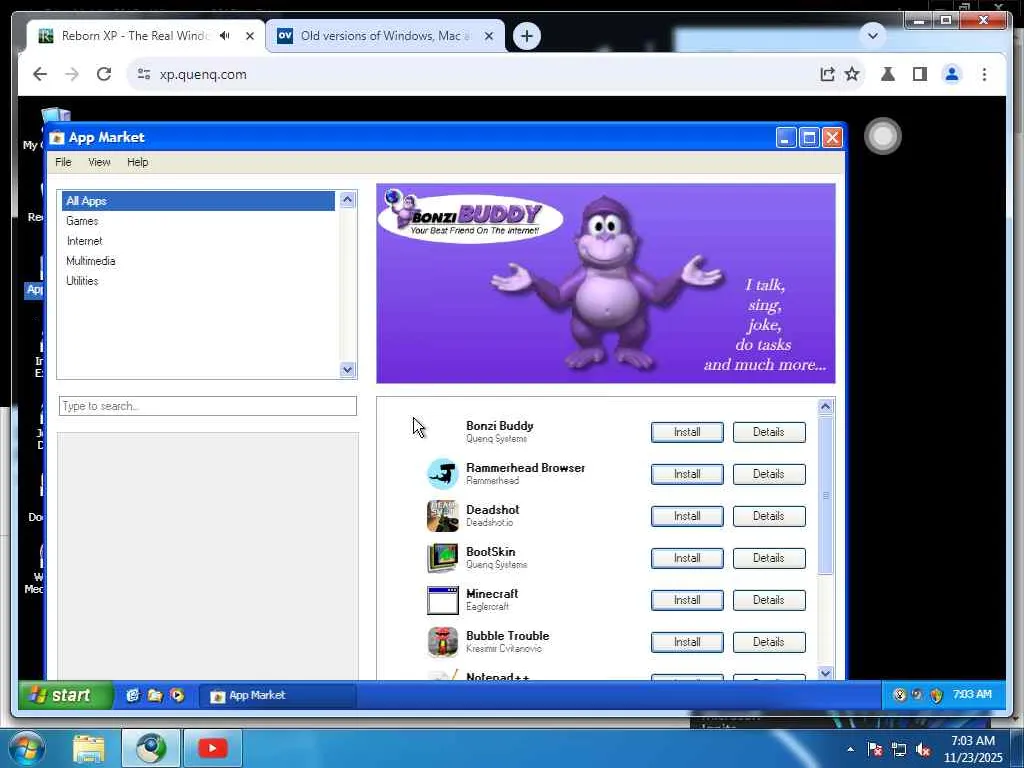Image resolution: width=1024 pixels, height=768 pixels.
Task: Install Minecraft
Action: click(x=687, y=600)
